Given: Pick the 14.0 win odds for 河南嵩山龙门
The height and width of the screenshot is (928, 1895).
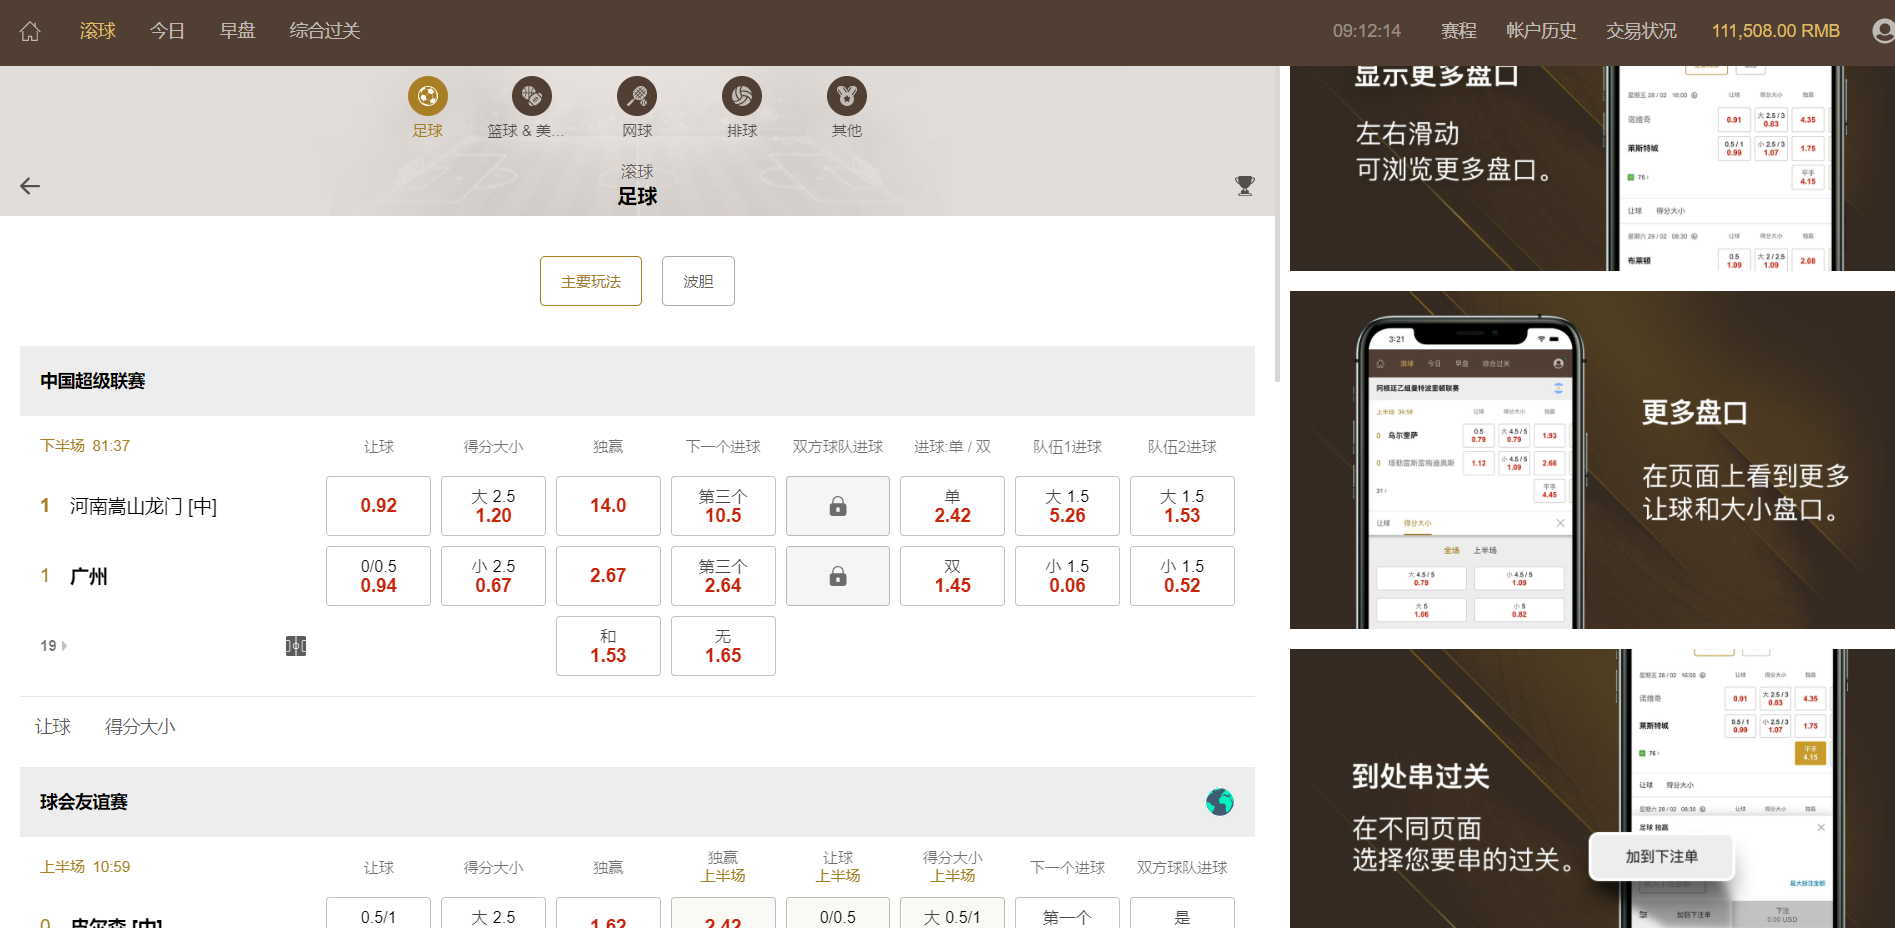Looking at the screenshot, I should click(x=608, y=506).
